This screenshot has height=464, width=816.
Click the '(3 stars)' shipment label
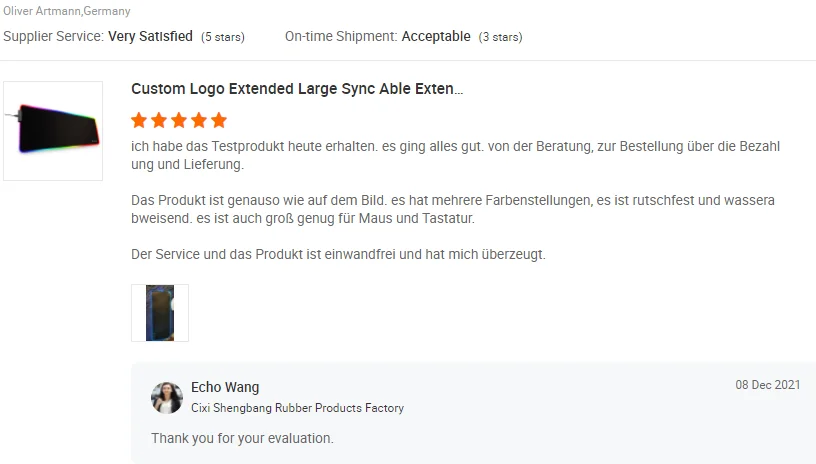pos(500,37)
